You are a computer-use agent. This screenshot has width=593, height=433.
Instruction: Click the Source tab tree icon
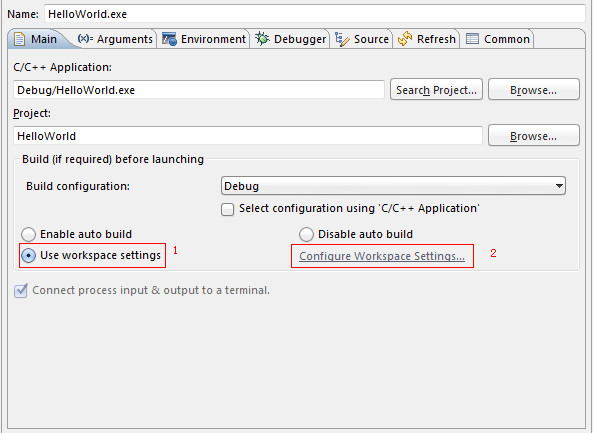click(342, 39)
